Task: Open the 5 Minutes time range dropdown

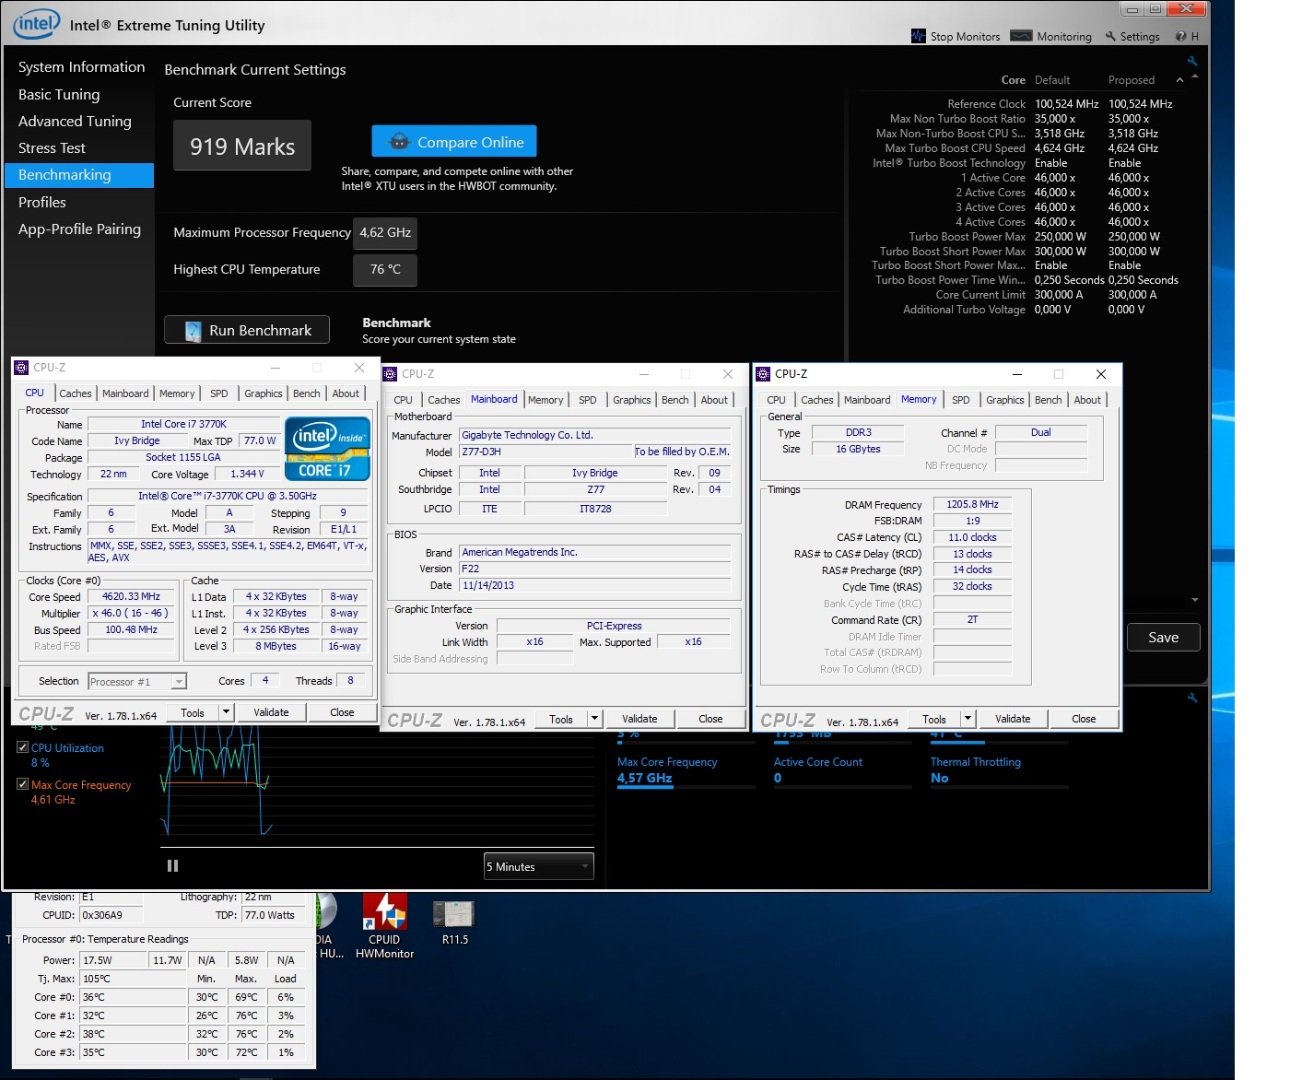Action: click(x=539, y=866)
